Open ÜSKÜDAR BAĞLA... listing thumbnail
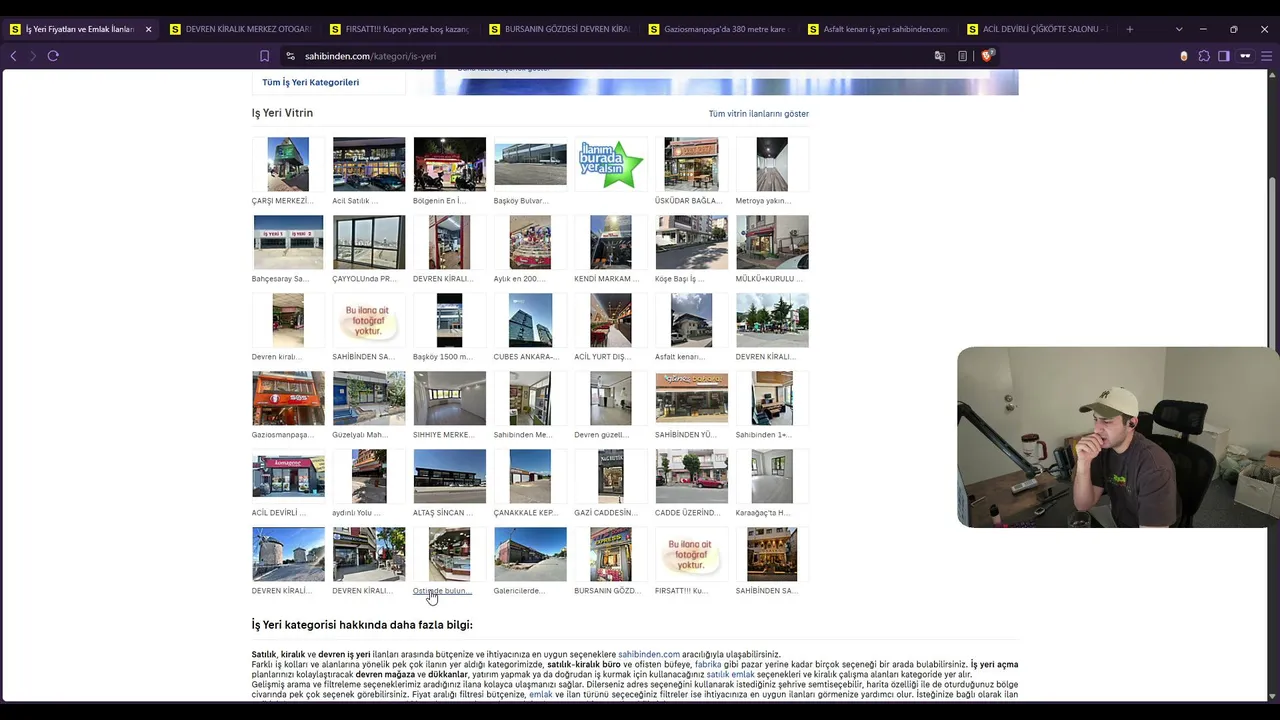1280x720 pixels. (x=692, y=164)
